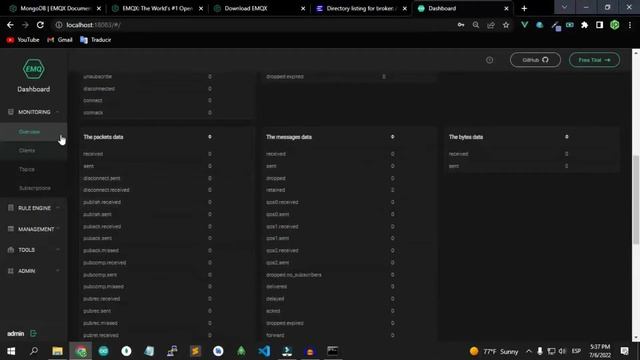Open File Explorer from the taskbar

[x=58, y=351]
